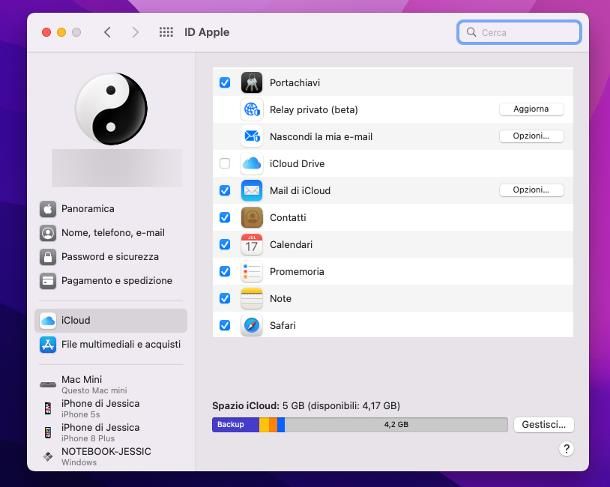Select the iCloud sidebar item
The height and width of the screenshot is (487, 610).
tap(111, 321)
